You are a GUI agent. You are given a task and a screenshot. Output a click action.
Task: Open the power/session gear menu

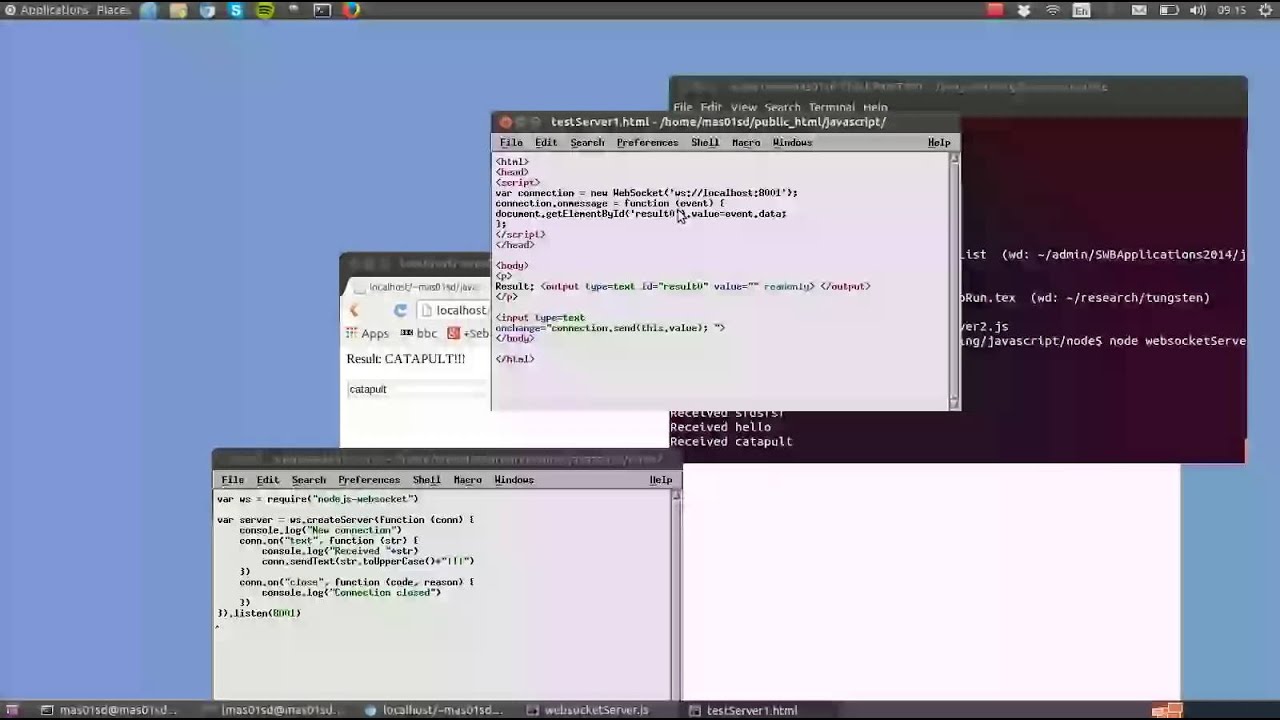[1265, 10]
